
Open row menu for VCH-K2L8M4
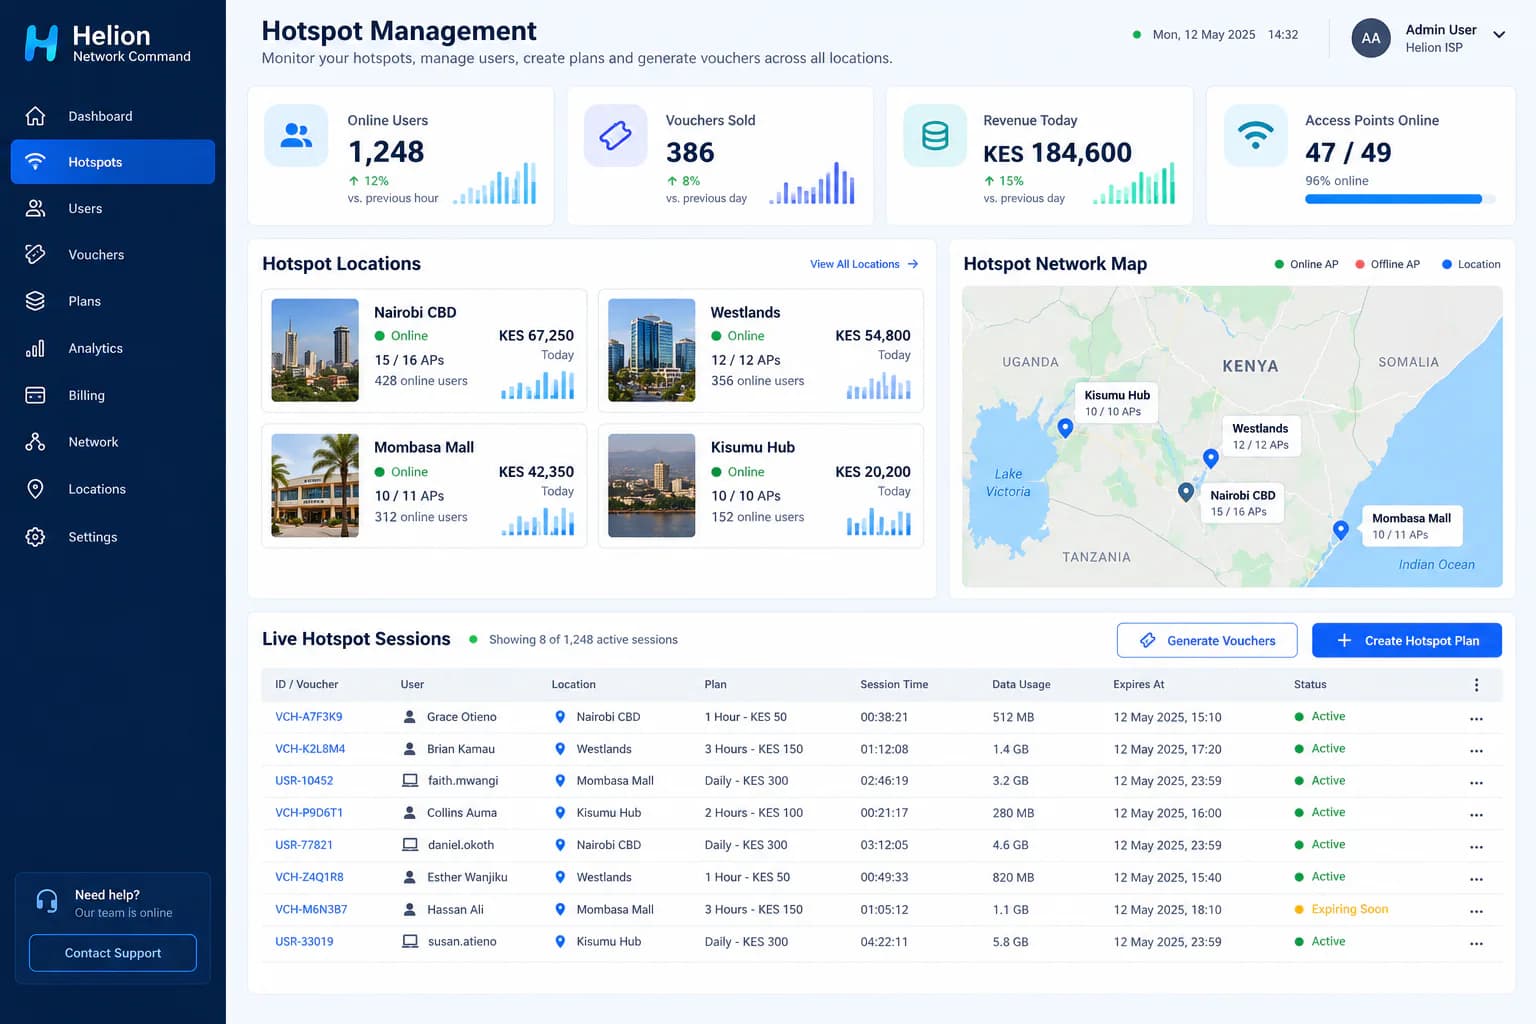(x=1476, y=751)
